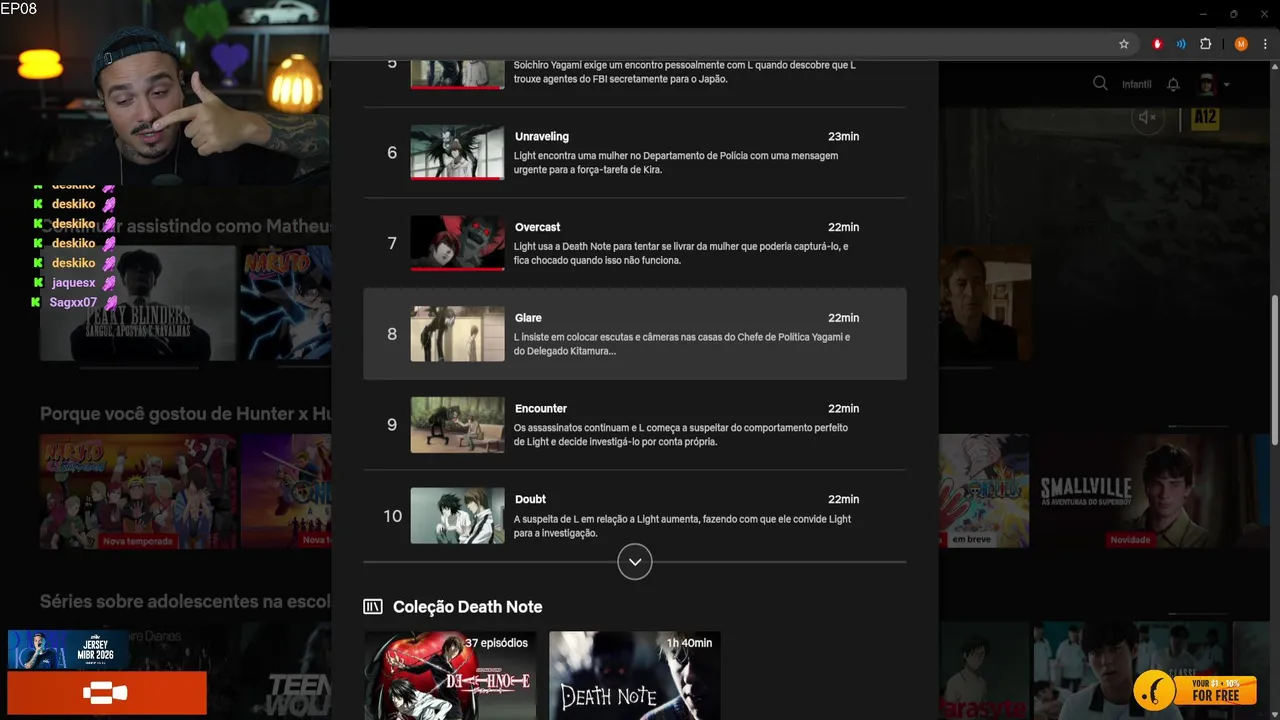Click the 'Overcast' episode title
The height and width of the screenshot is (720, 1280).
(538, 227)
